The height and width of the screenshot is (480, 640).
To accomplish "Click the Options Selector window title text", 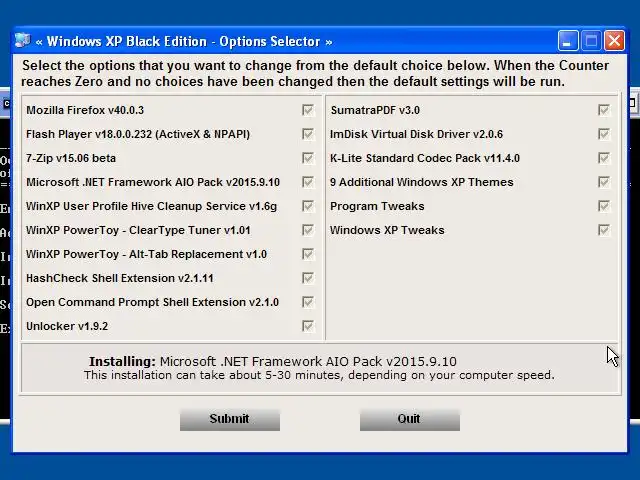I will pos(184,42).
